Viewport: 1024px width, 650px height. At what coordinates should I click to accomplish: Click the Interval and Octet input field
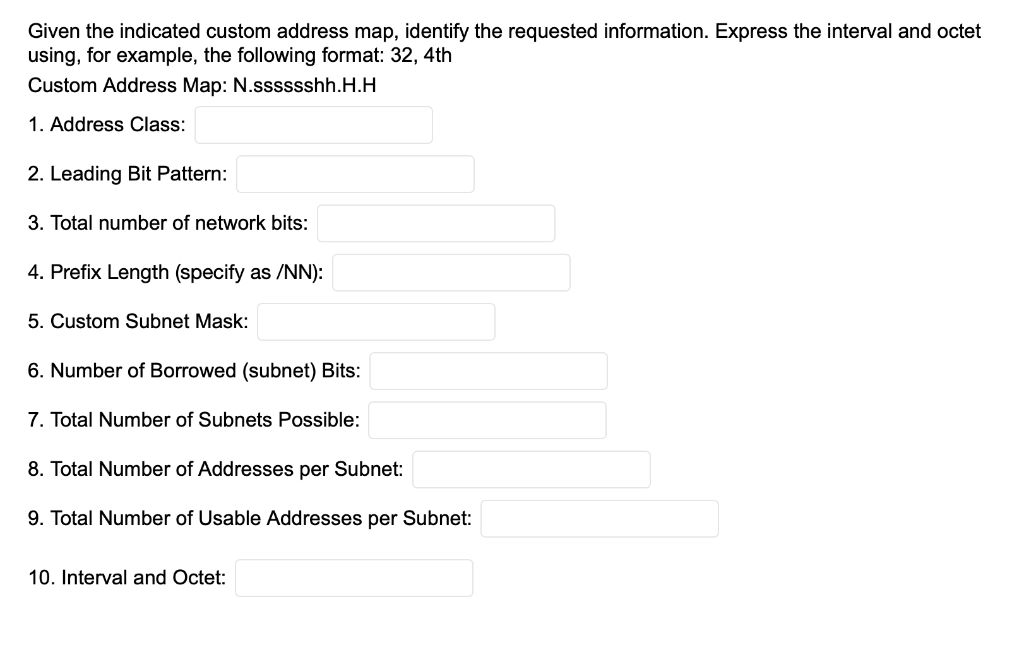coord(353,577)
